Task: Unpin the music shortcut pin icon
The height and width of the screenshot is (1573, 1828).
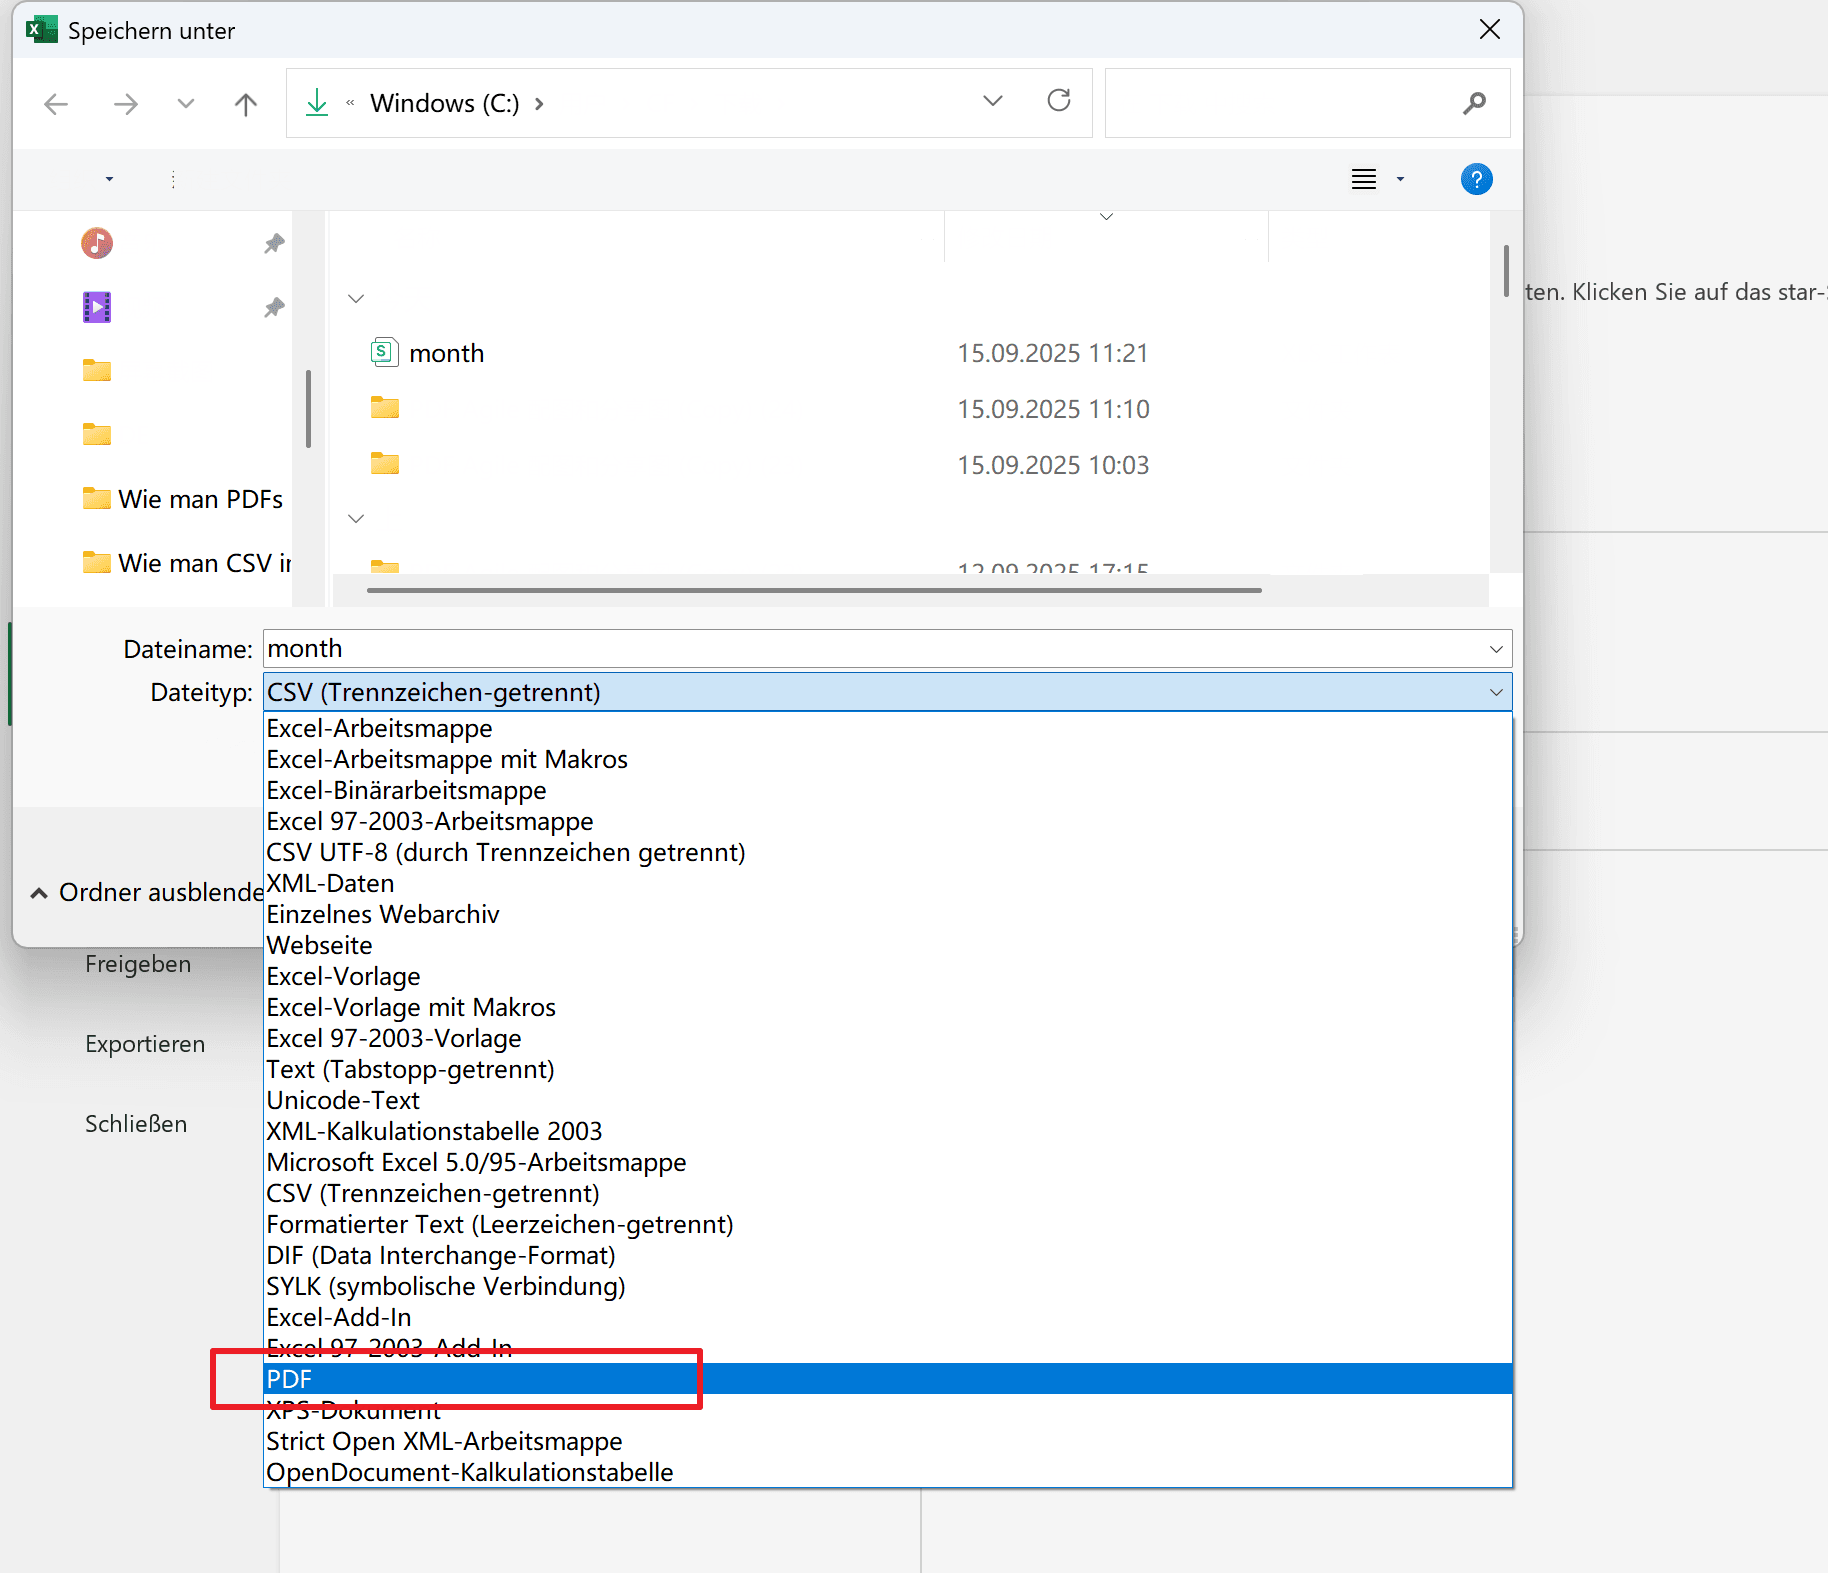Action: [x=274, y=243]
